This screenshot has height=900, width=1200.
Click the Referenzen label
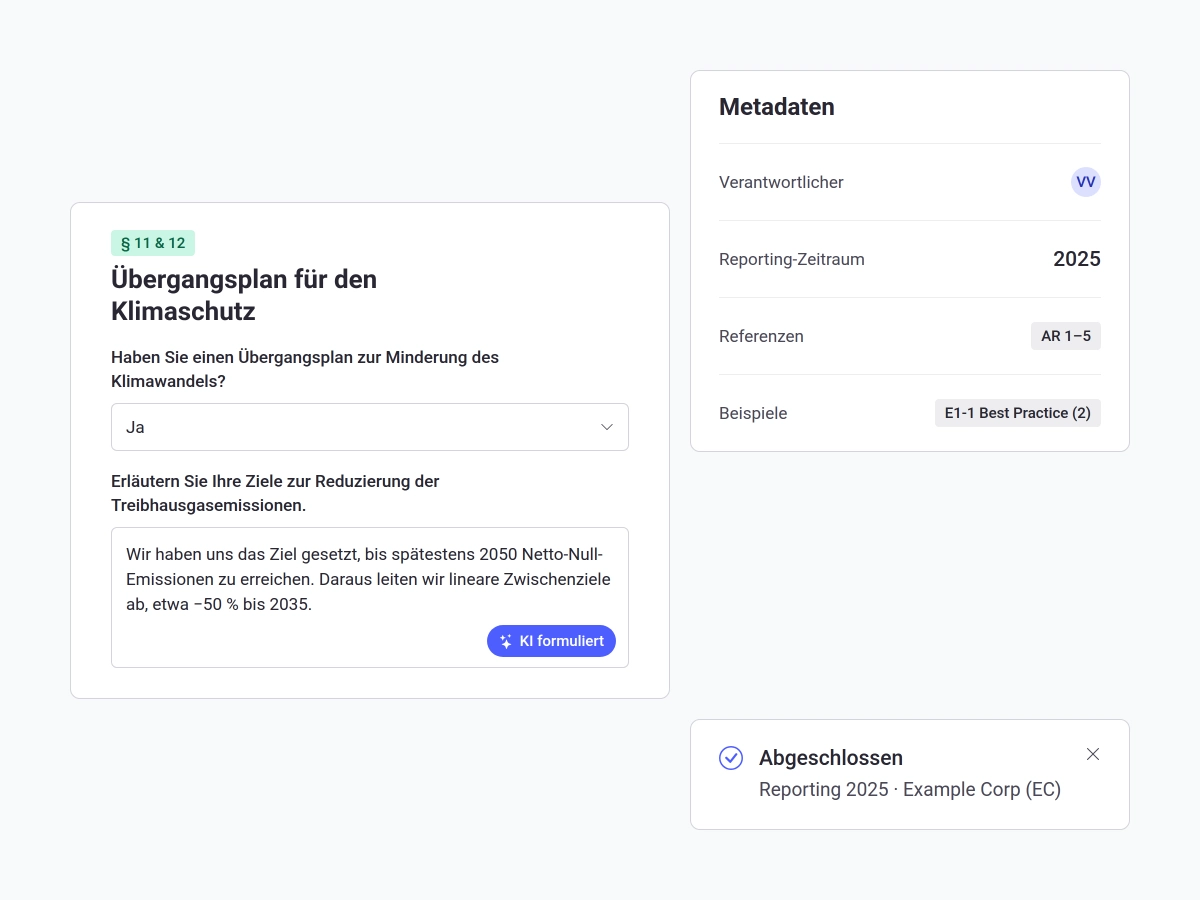[761, 336]
